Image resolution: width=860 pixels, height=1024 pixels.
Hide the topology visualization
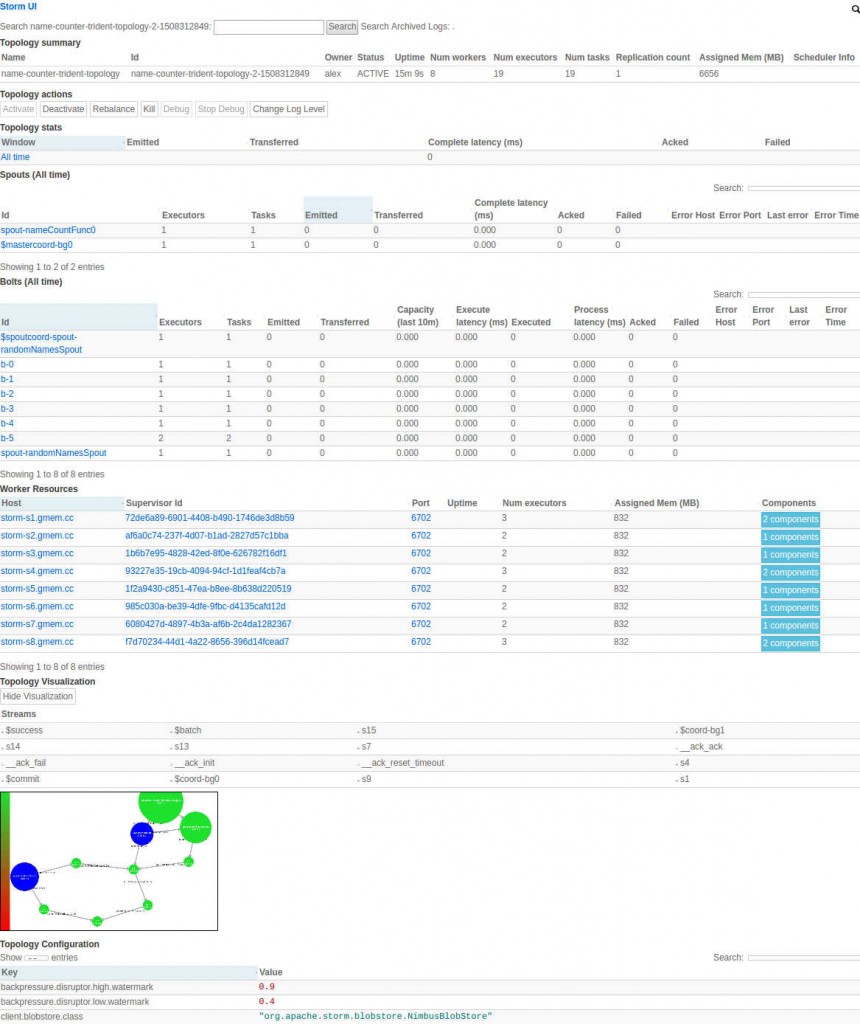(x=38, y=695)
